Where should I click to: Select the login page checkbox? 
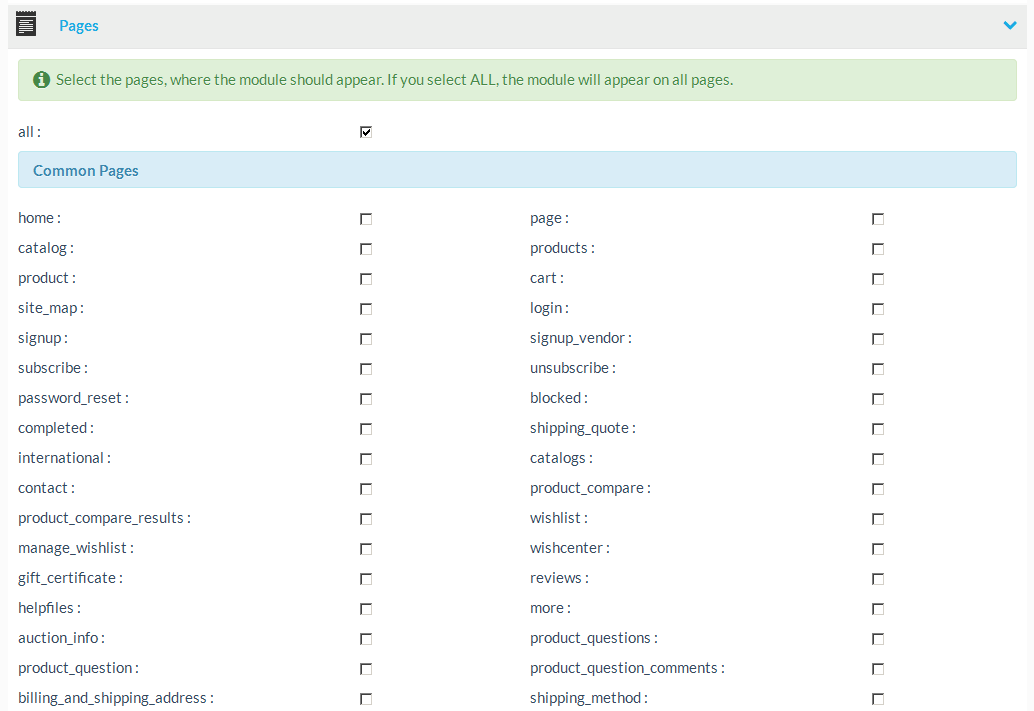click(x=878, y=309)
